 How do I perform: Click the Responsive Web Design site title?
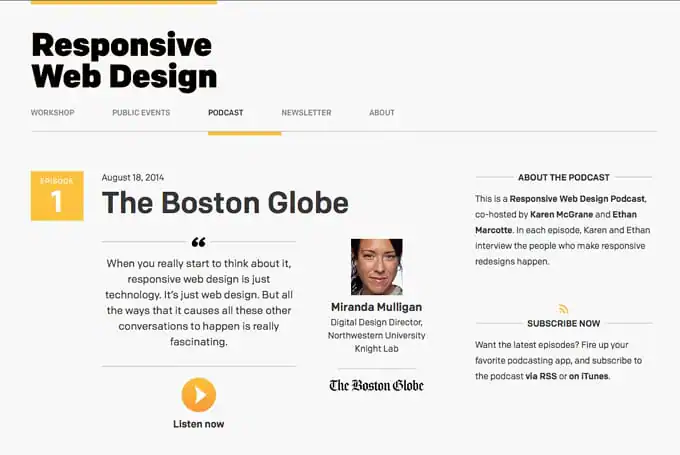124,61
